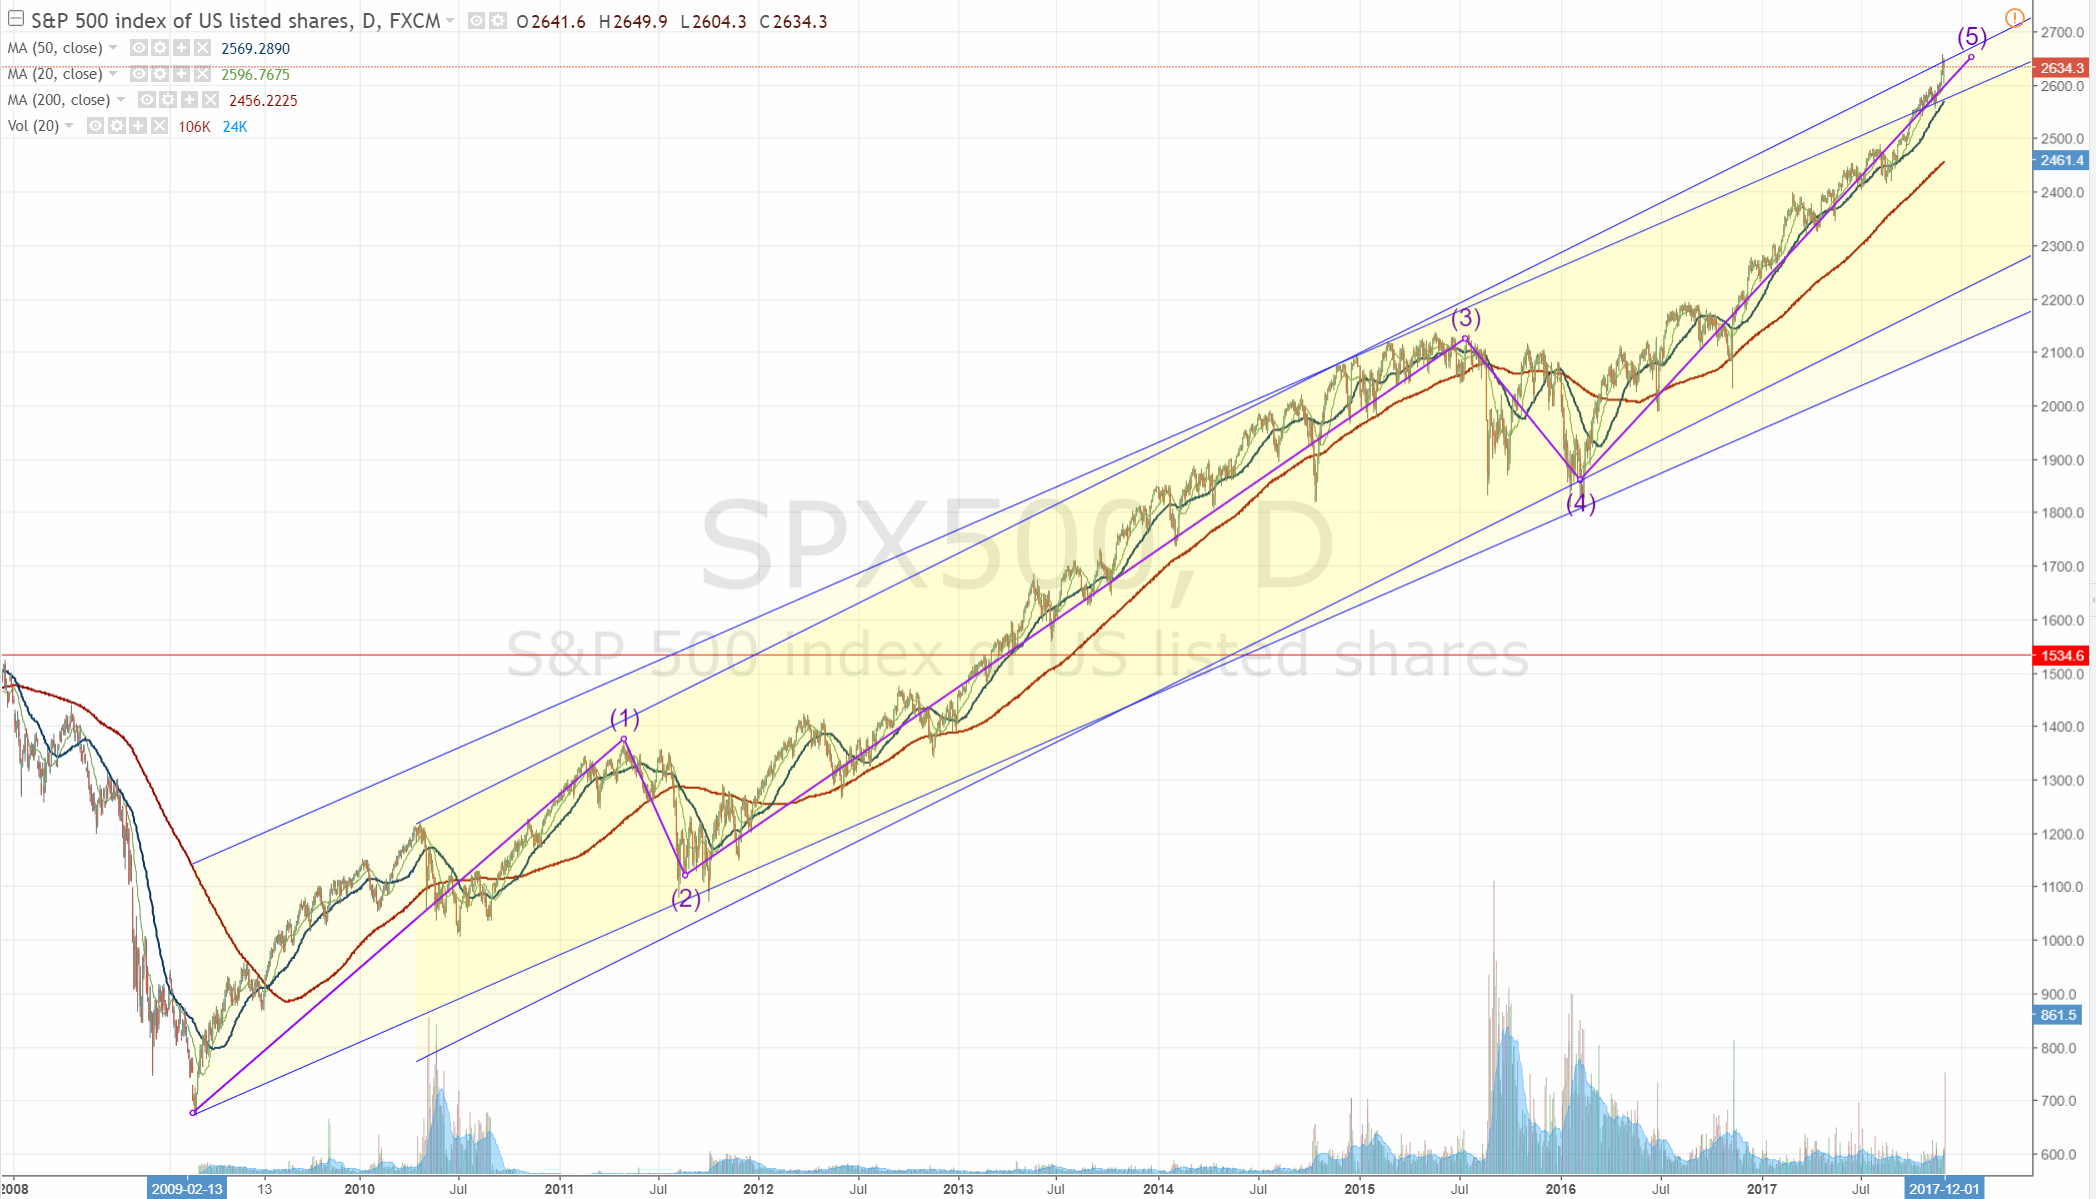
Task: Click the orange alert icon at top right
Action: pos(2015,18)
